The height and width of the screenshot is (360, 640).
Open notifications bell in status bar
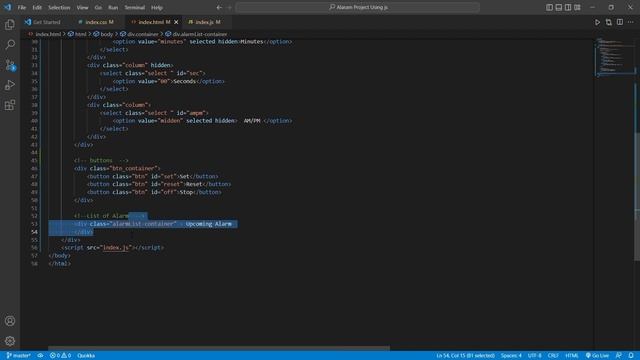[631, 356]
